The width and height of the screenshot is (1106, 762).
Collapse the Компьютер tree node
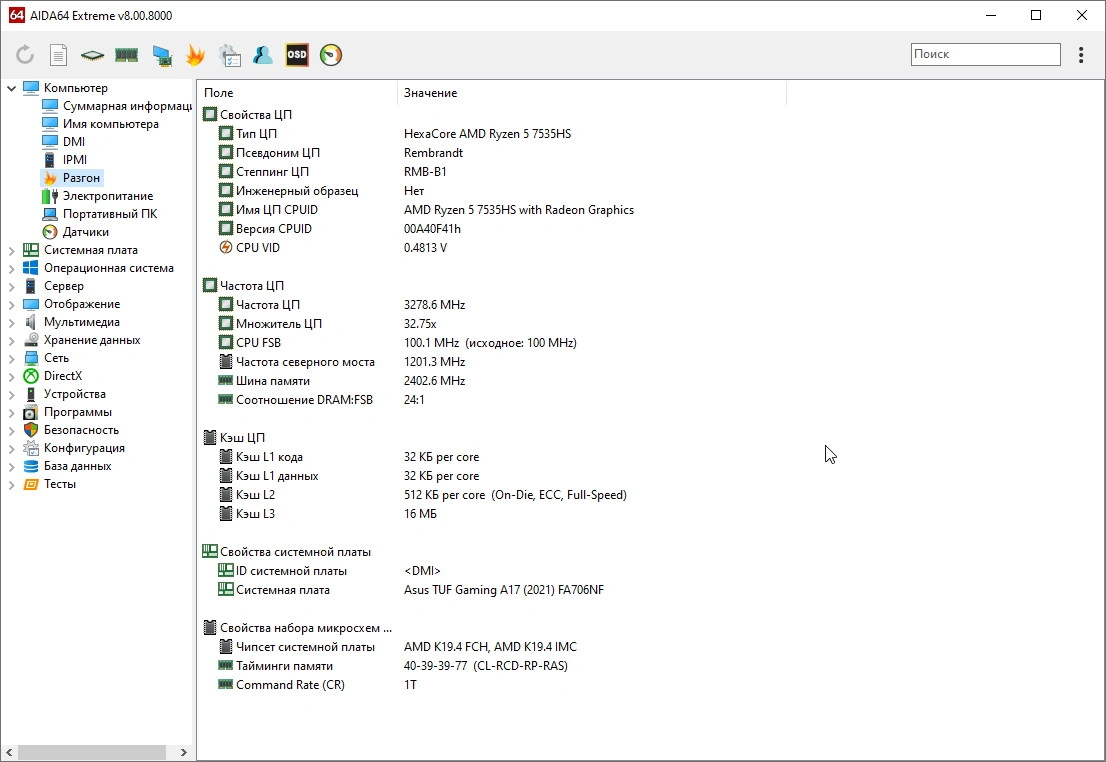[11, 88]
